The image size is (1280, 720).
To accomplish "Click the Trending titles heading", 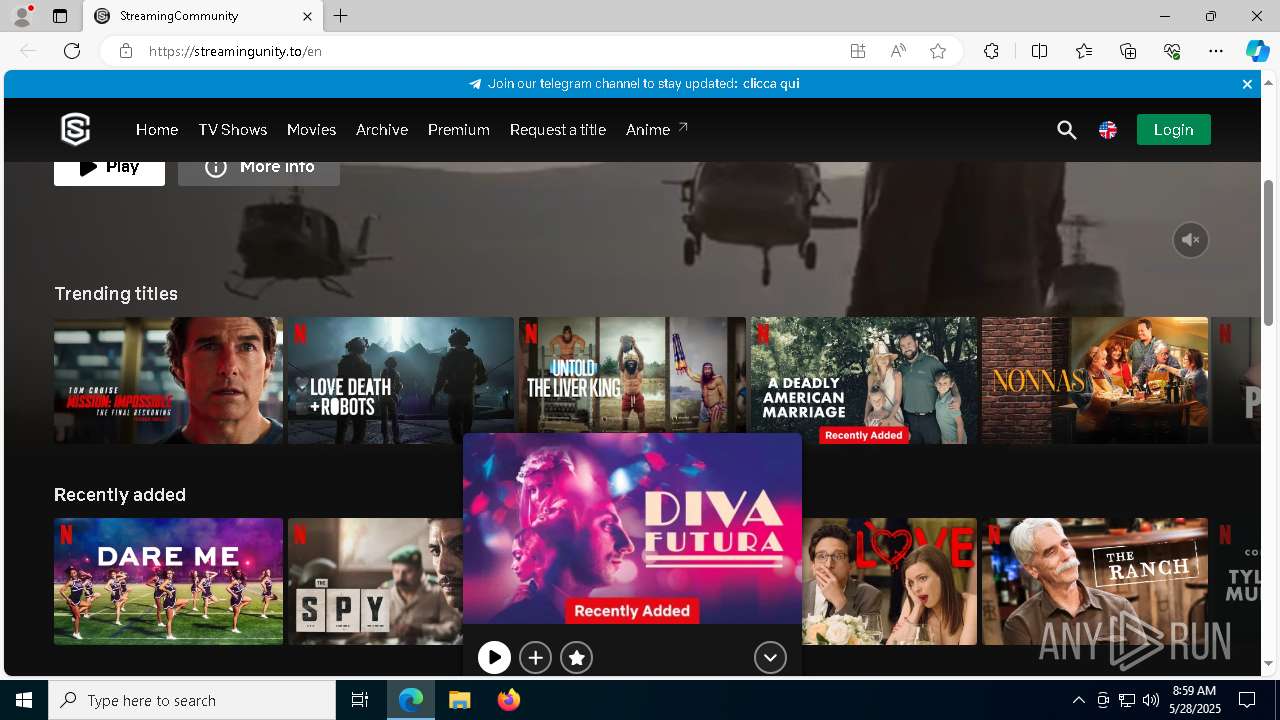I will coord(116,294).
